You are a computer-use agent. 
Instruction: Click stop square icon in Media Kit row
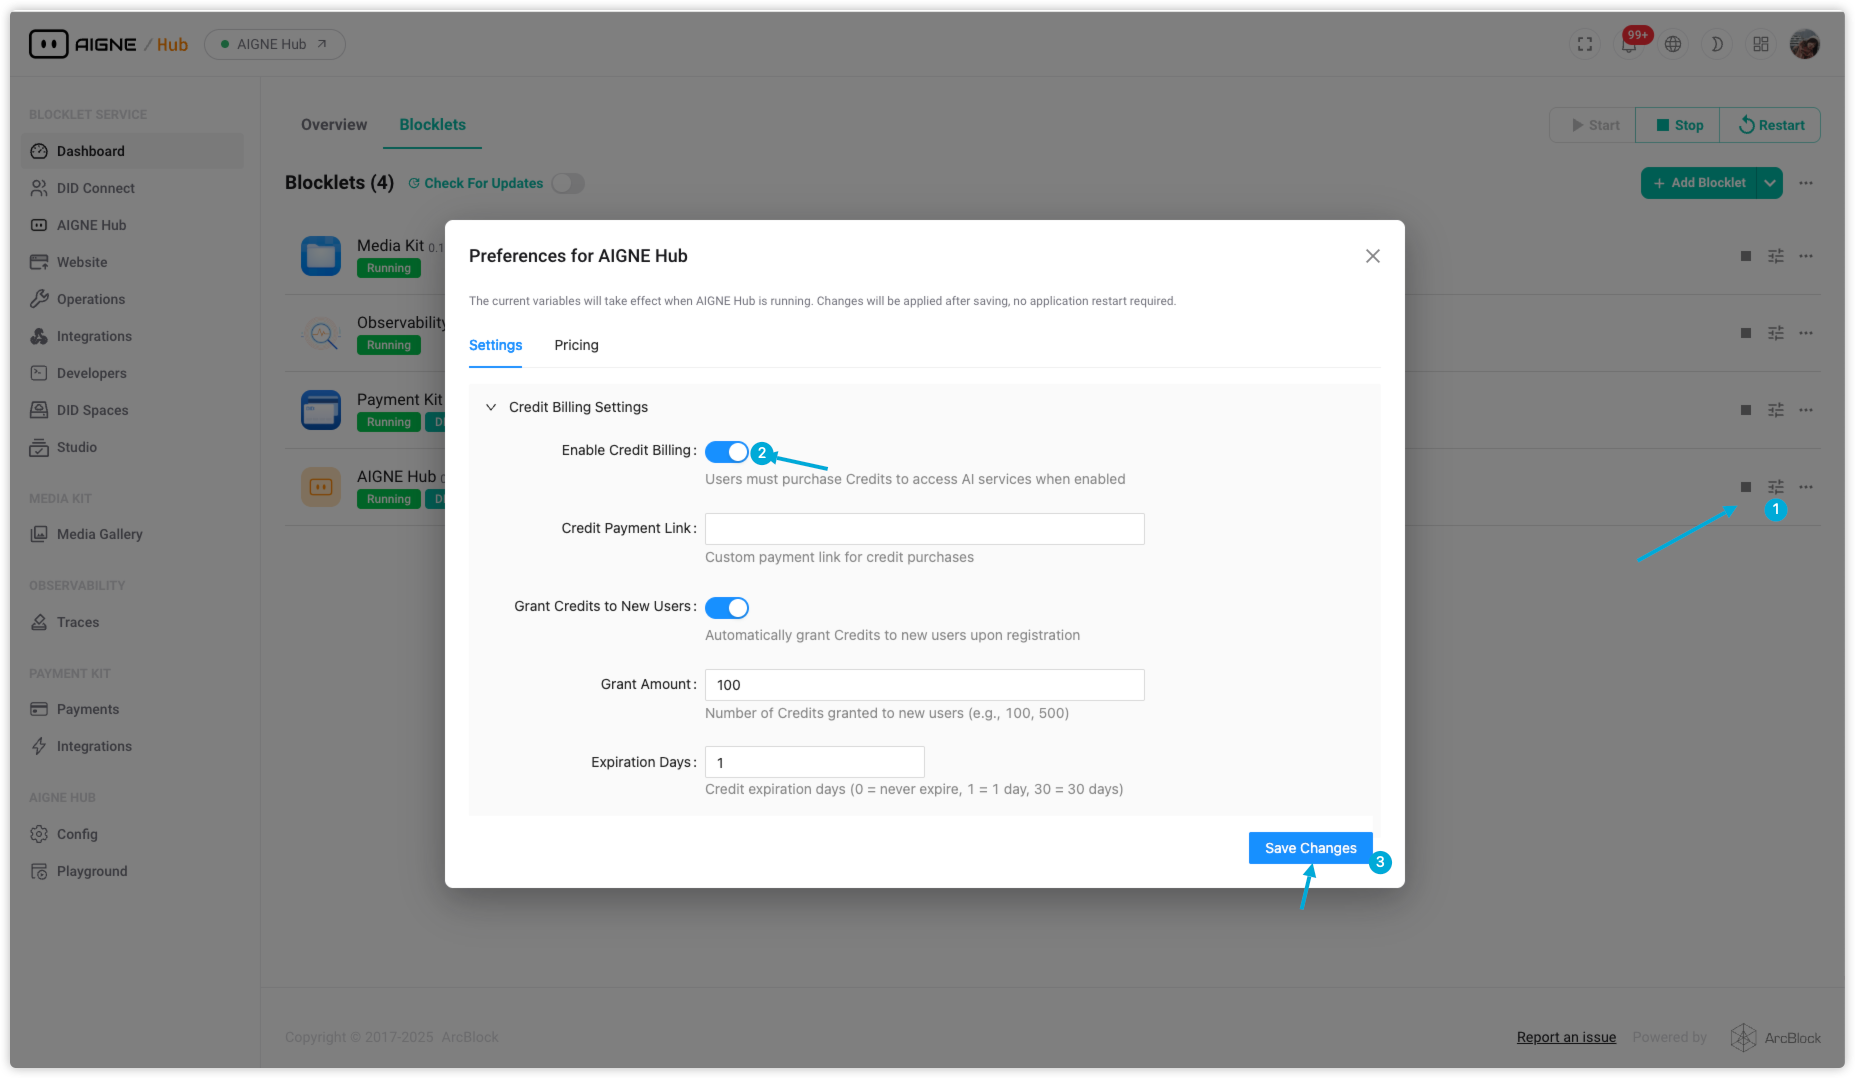point(1746,257)
